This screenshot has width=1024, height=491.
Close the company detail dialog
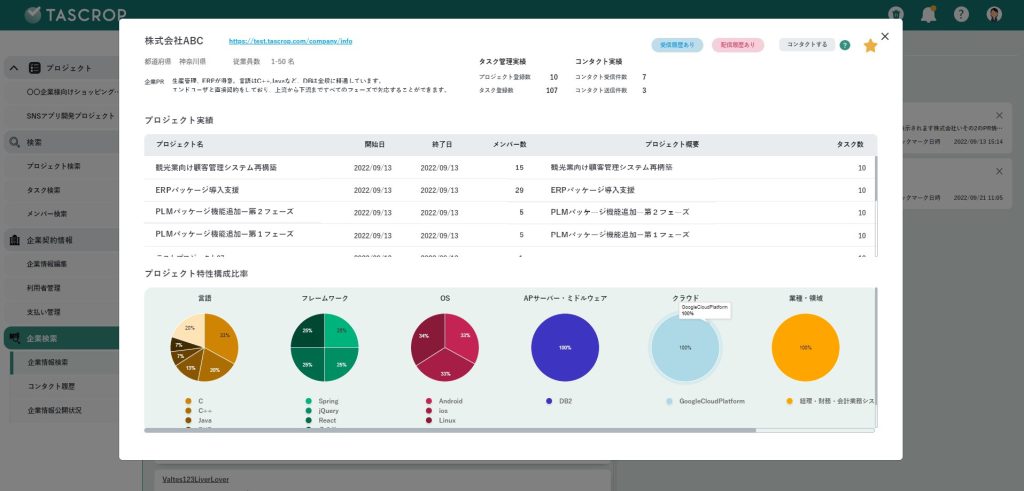[885, 36]
